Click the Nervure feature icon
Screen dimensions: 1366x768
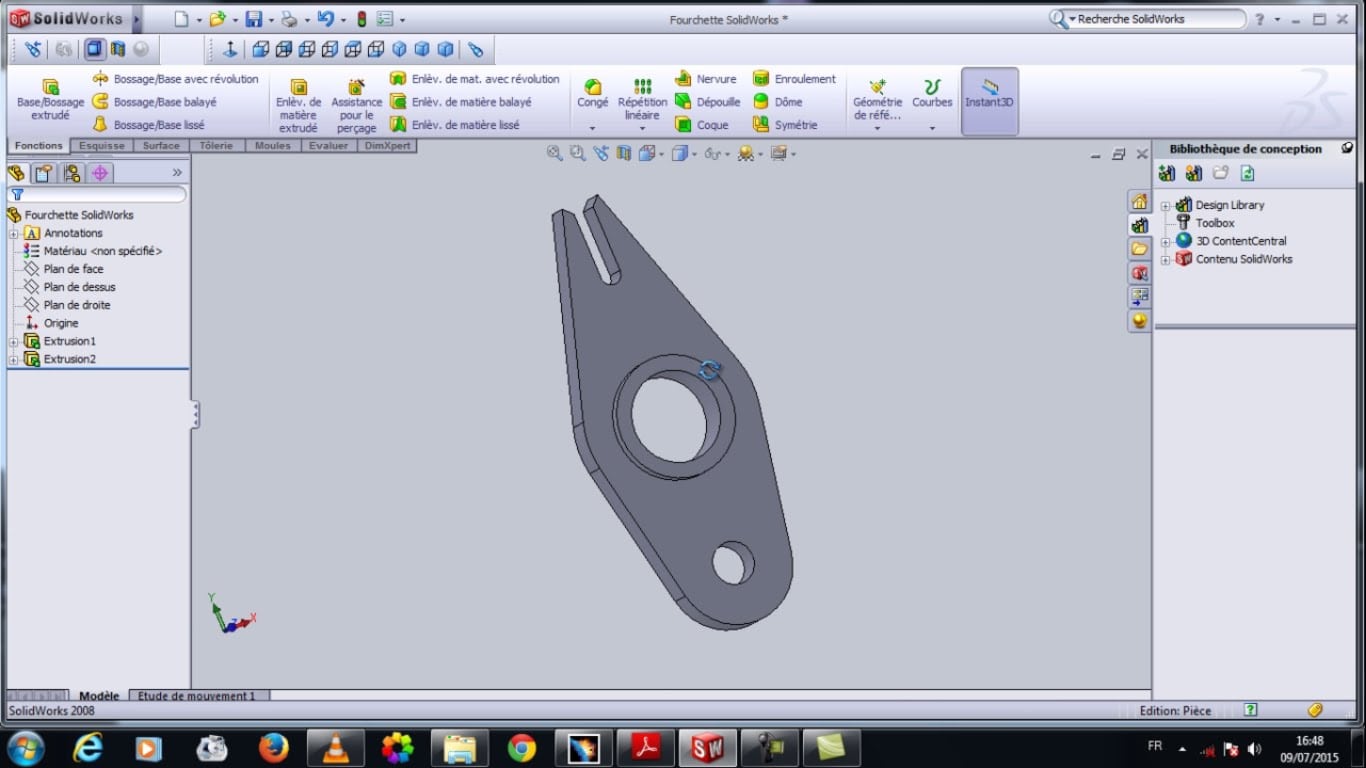pyautogui.click(x=684, y=79)
